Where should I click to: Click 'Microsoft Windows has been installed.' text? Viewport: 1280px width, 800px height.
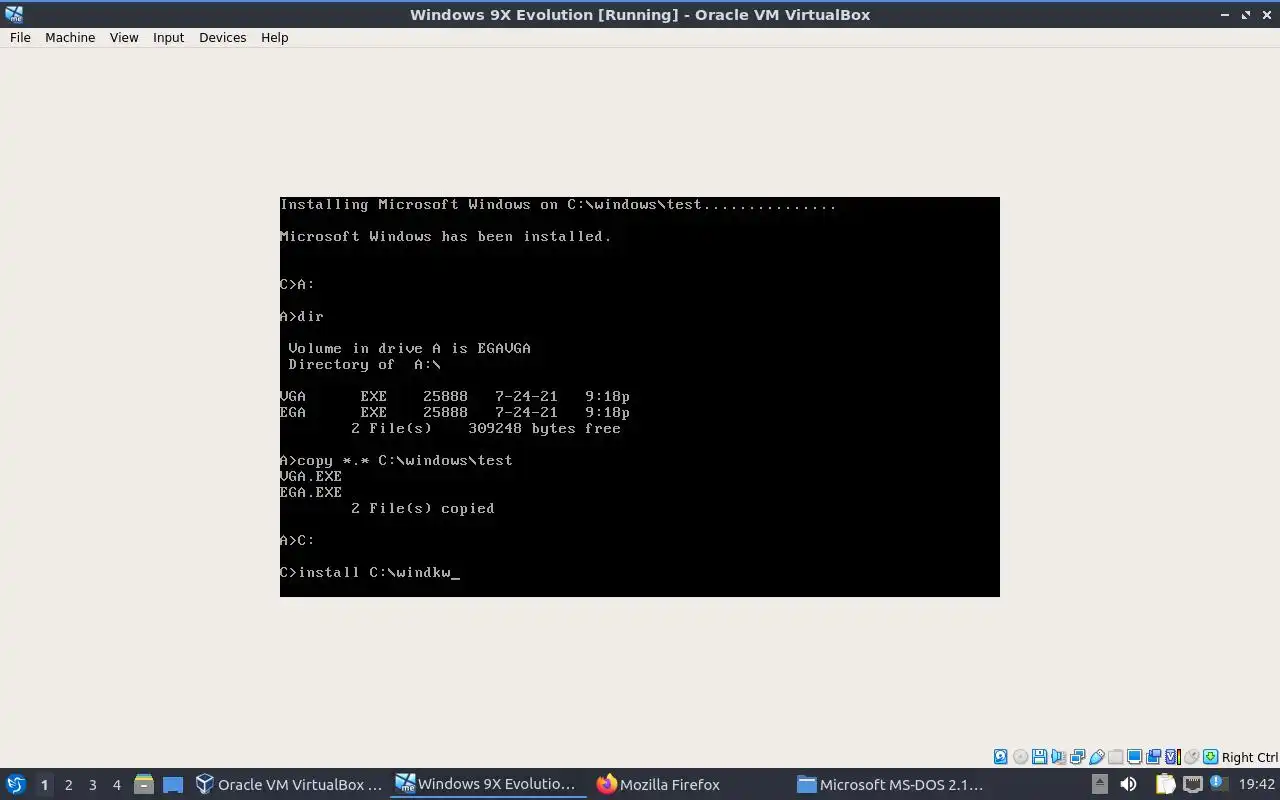pyautogui.click(x=446, y=236)
